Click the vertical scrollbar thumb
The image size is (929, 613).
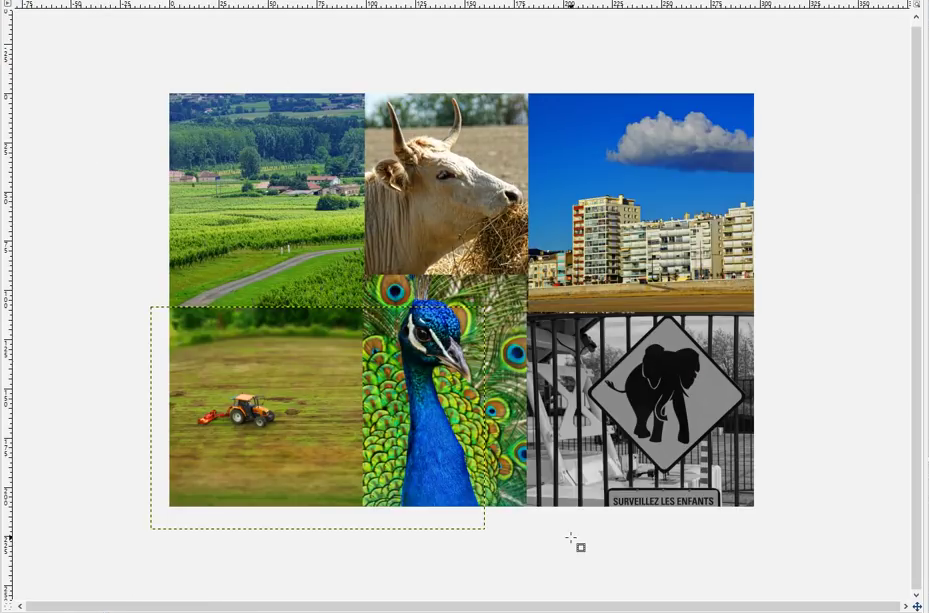pos(917,300)
